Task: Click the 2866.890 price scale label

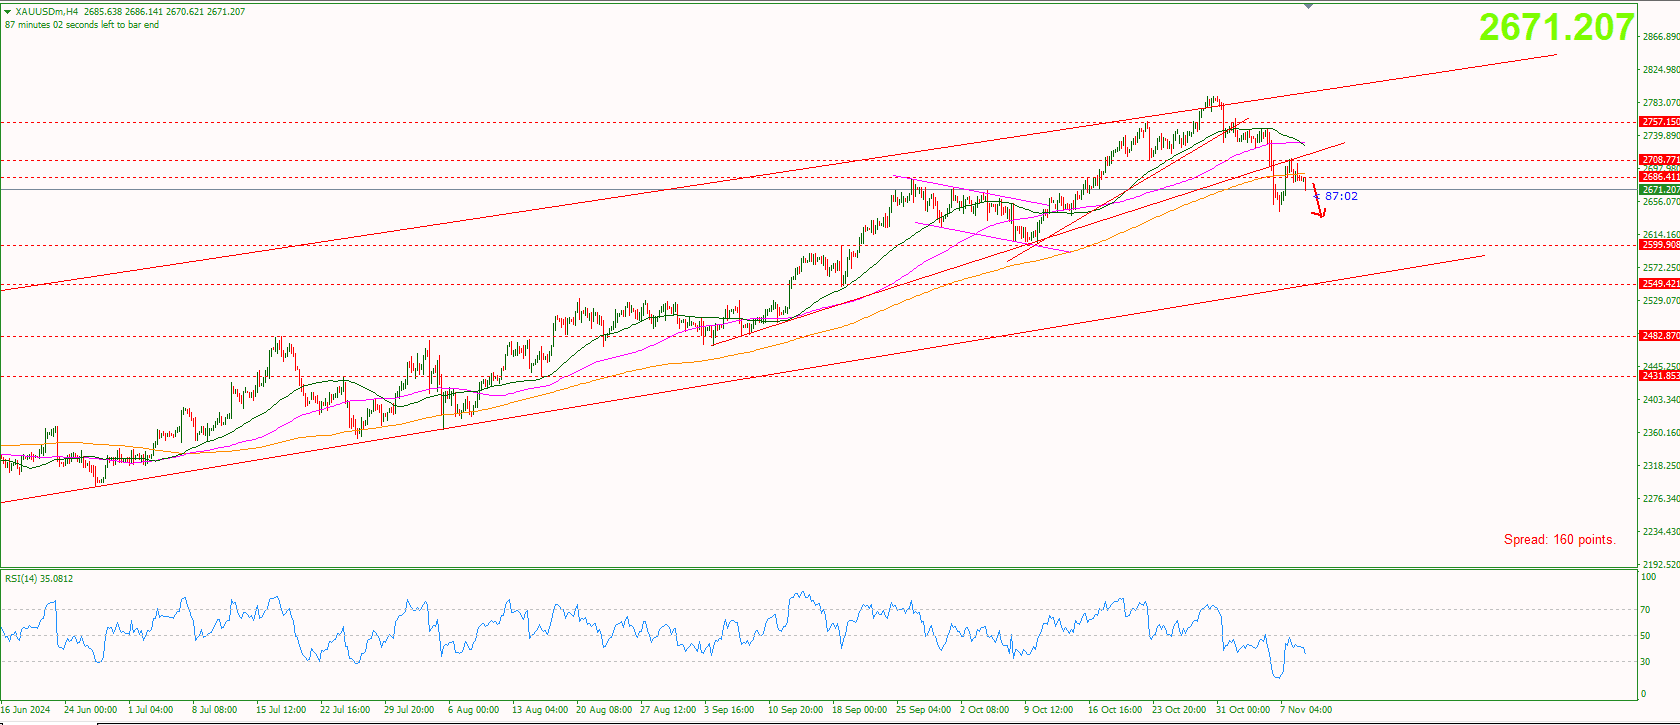Action: (x=1661, y=37)
